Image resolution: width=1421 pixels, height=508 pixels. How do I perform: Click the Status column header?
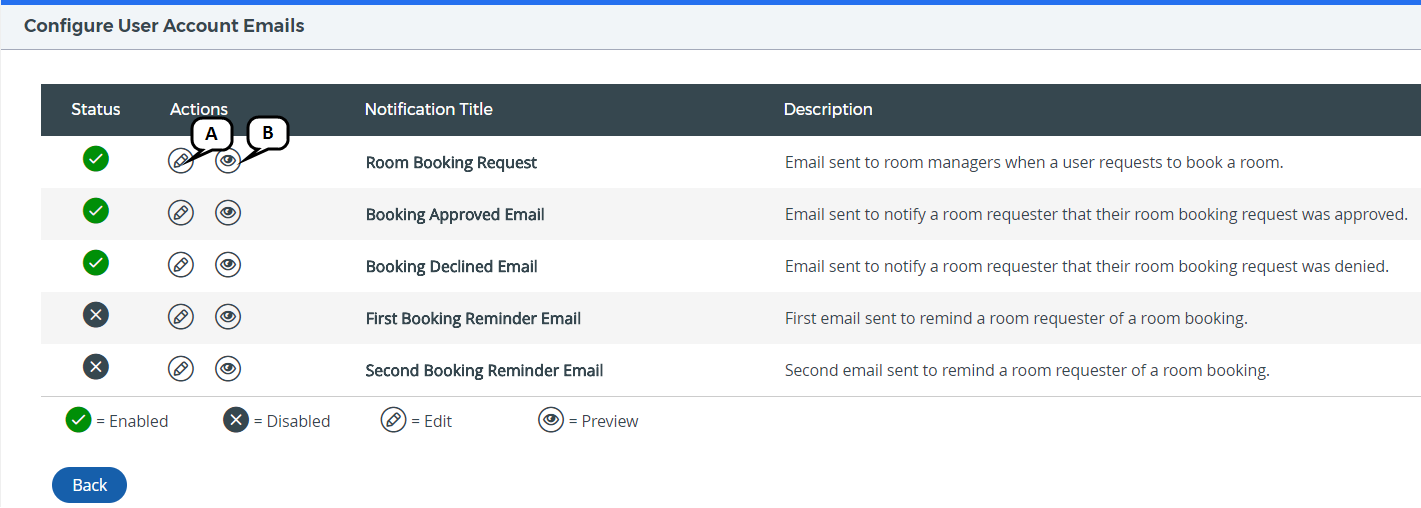pyautogui.click(x=96, y=109)
